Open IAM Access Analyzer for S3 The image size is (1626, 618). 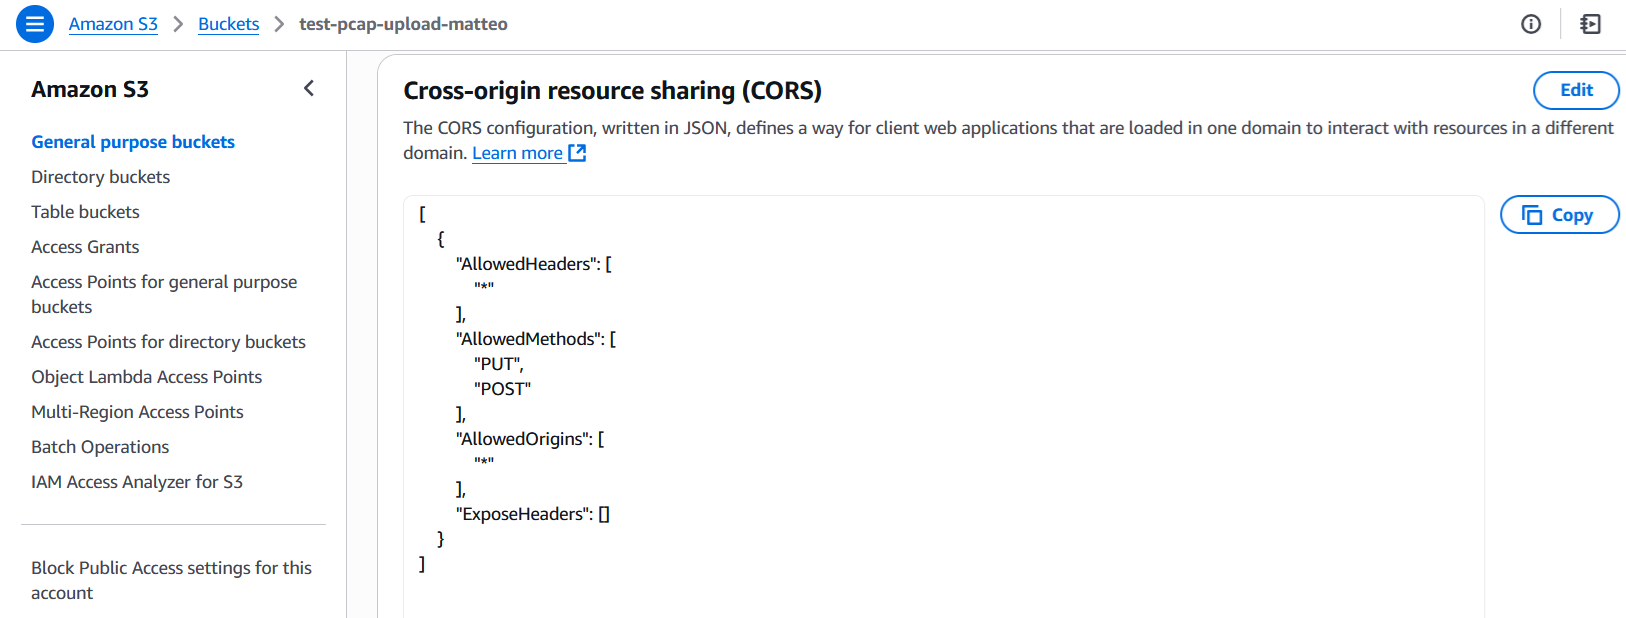(137, 482)
